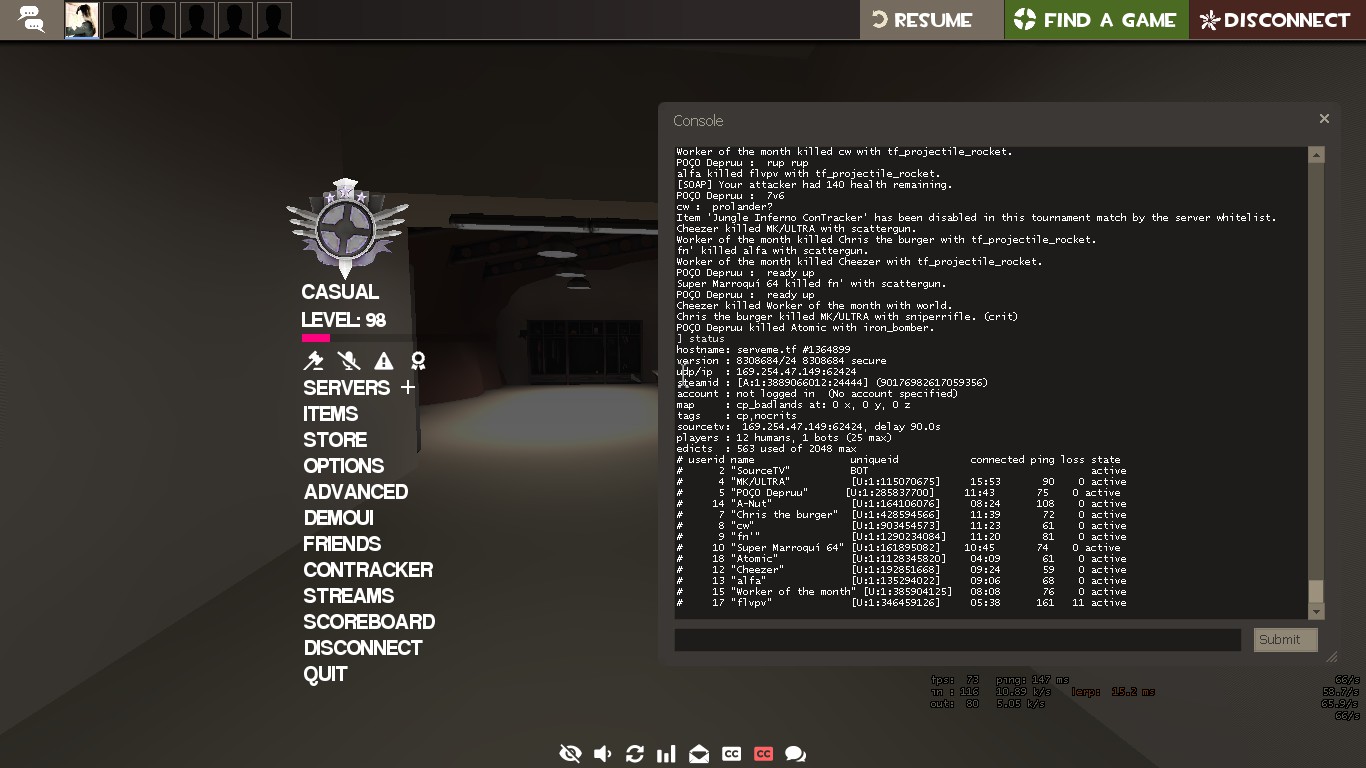1366x768 pixels.
Task: Click the 'Casual' rank label
Action: [x=340, y=292]
